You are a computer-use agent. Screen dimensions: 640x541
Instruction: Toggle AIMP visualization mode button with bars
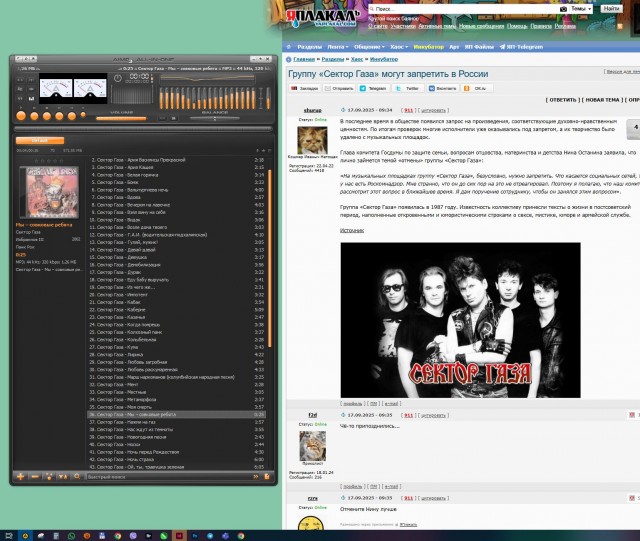click(31, 98)
